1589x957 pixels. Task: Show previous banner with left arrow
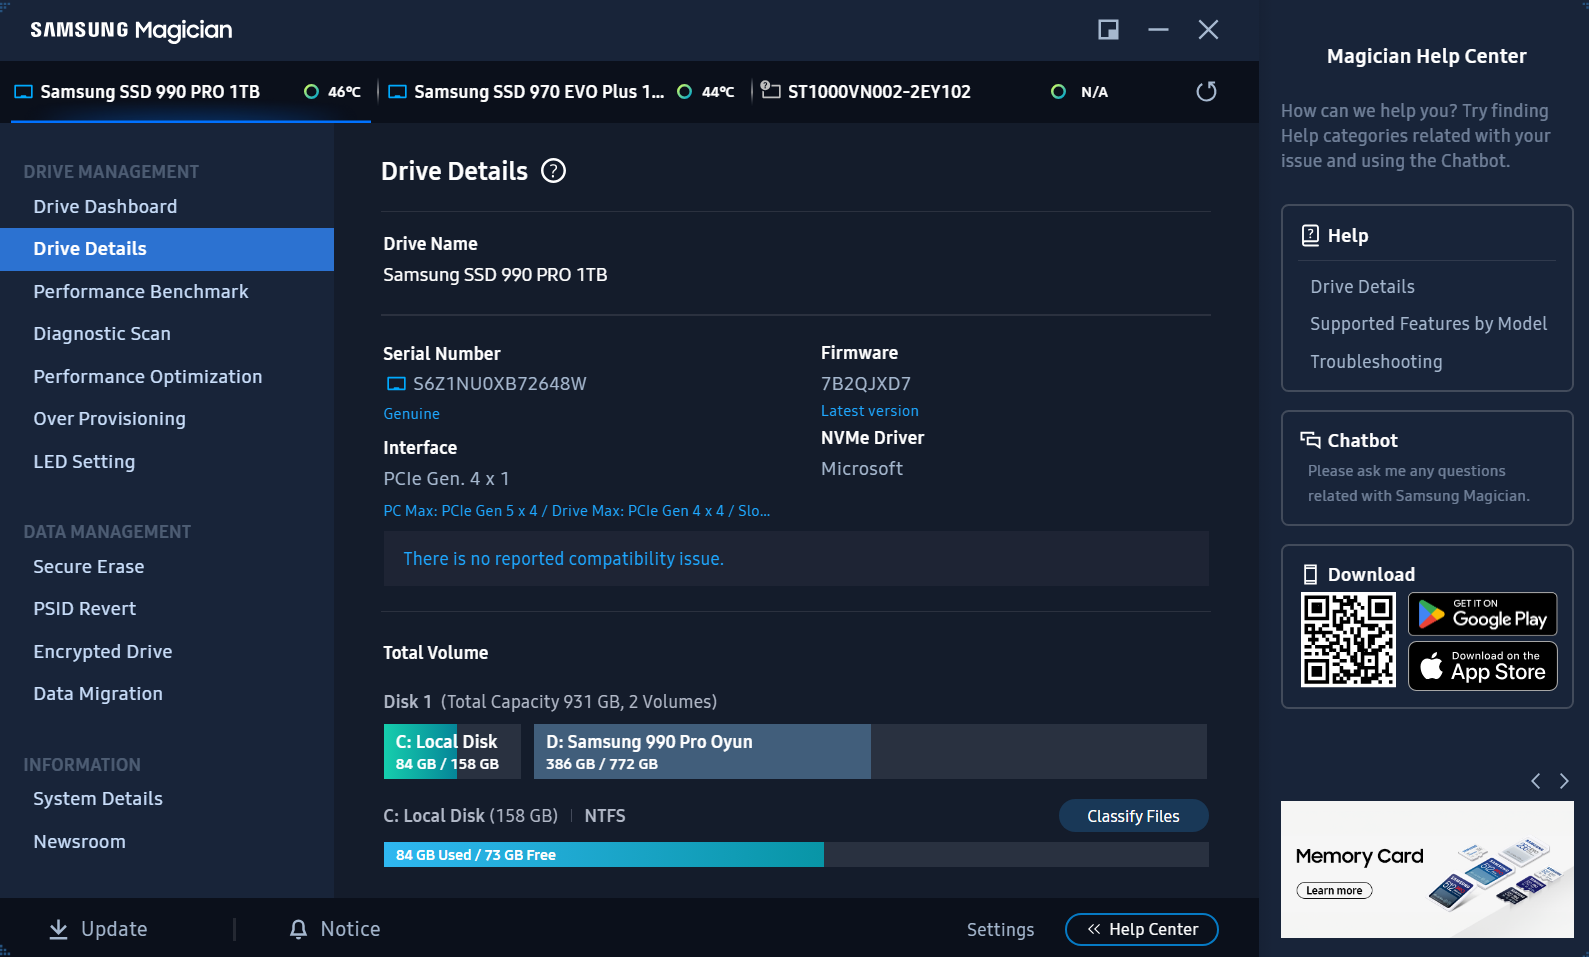[1535, 781]
